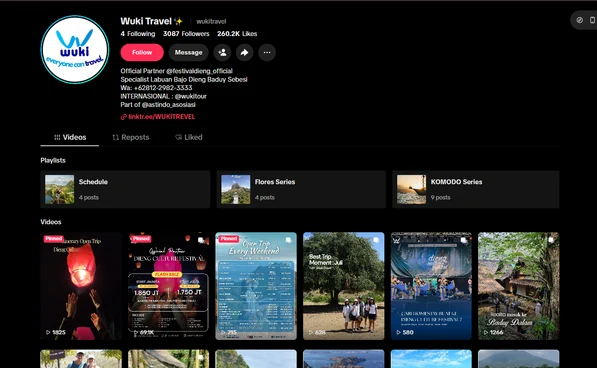Share the profile via arrow icon
Image resolution: width=597 pixels, height=368 pixels.
(244, 53)
